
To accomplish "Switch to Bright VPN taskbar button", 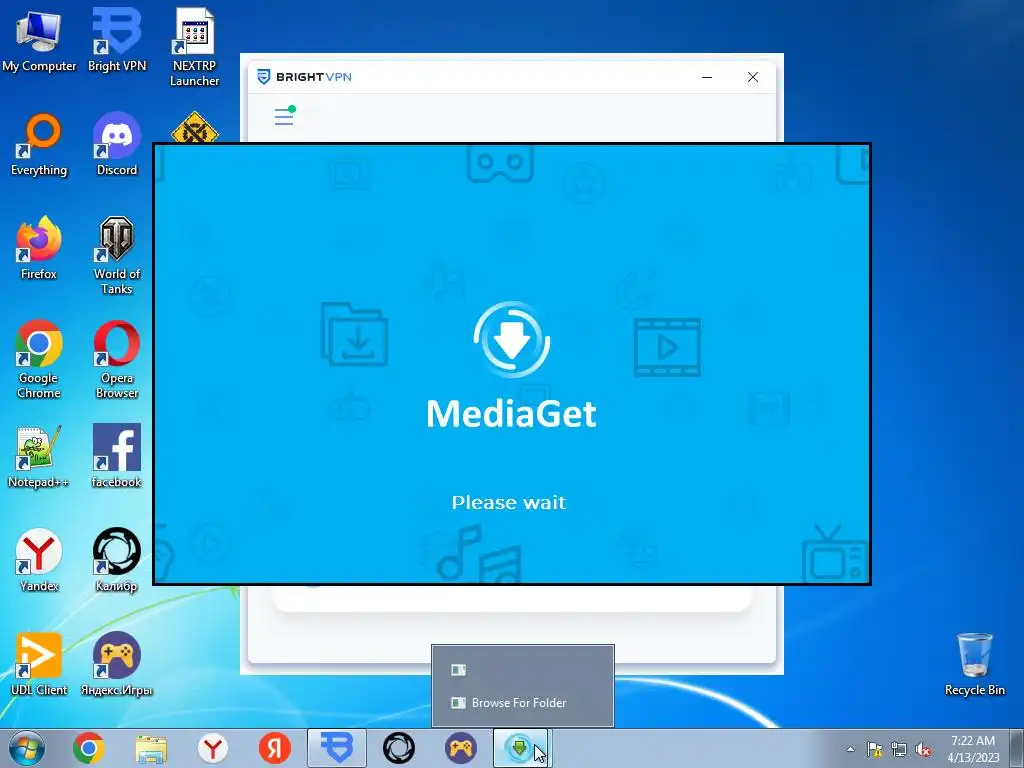I will 337,748.
